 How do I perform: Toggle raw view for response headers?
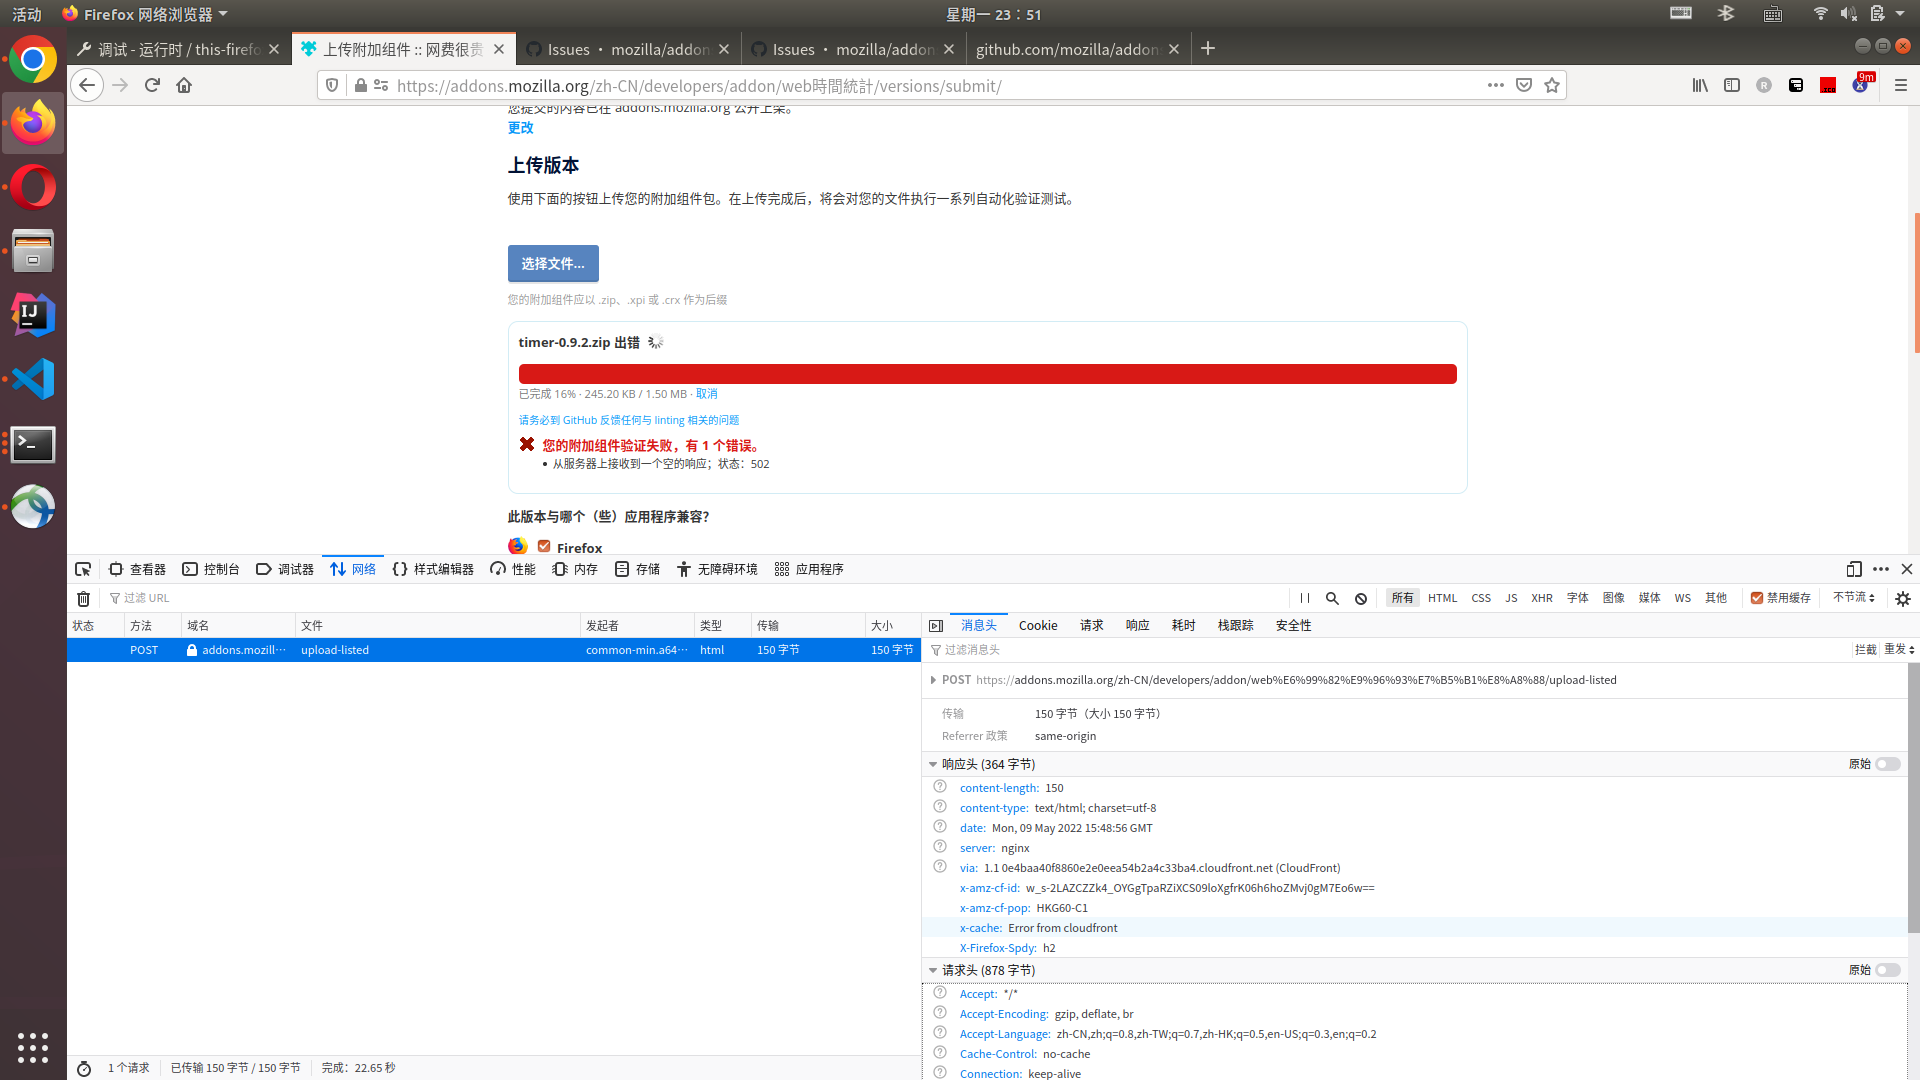click(x=1888, y=764)
